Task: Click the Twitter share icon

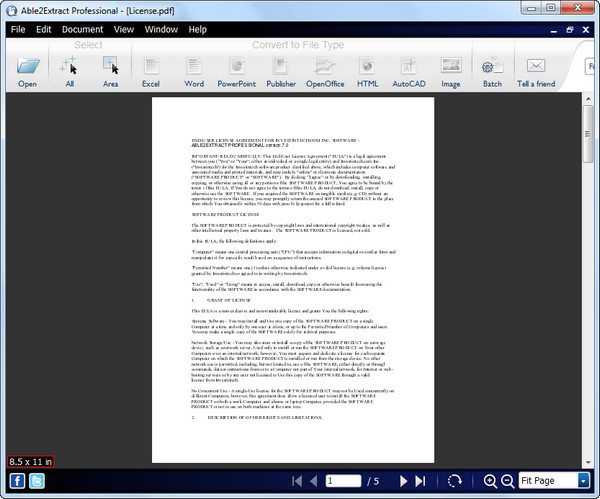Action: tap(36, 481)
